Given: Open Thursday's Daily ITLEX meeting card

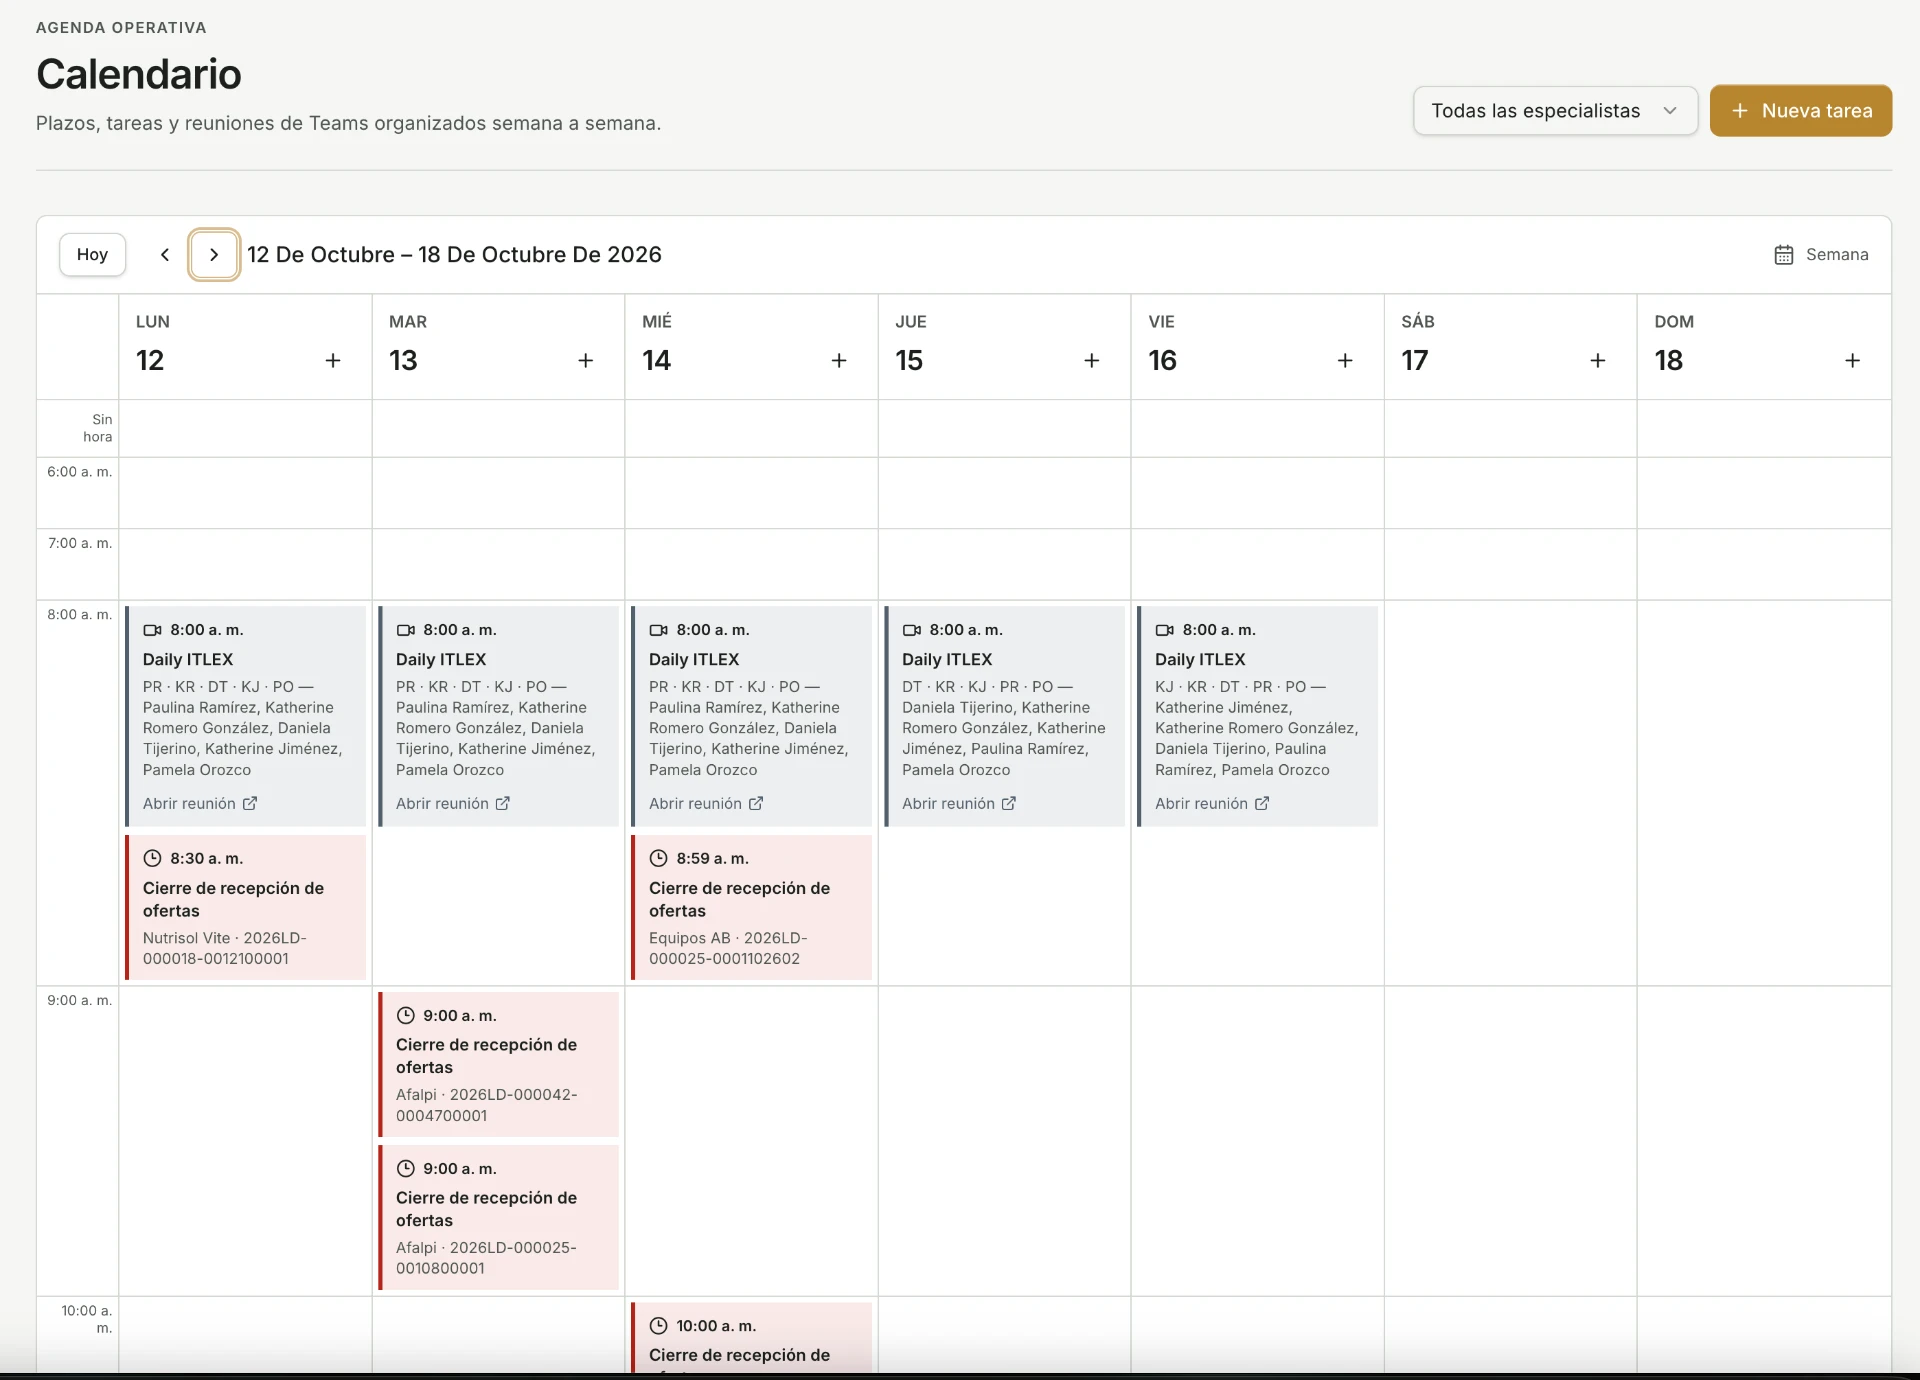Looking at the screenshot, I should [1005, 716].
